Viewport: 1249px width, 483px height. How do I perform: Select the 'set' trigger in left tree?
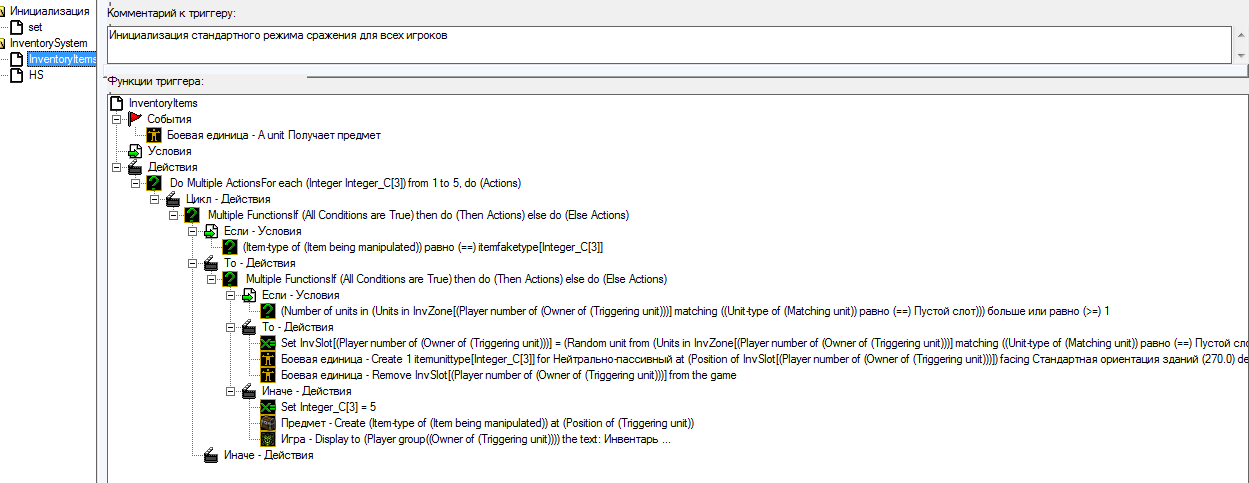[x=35, y=27]
